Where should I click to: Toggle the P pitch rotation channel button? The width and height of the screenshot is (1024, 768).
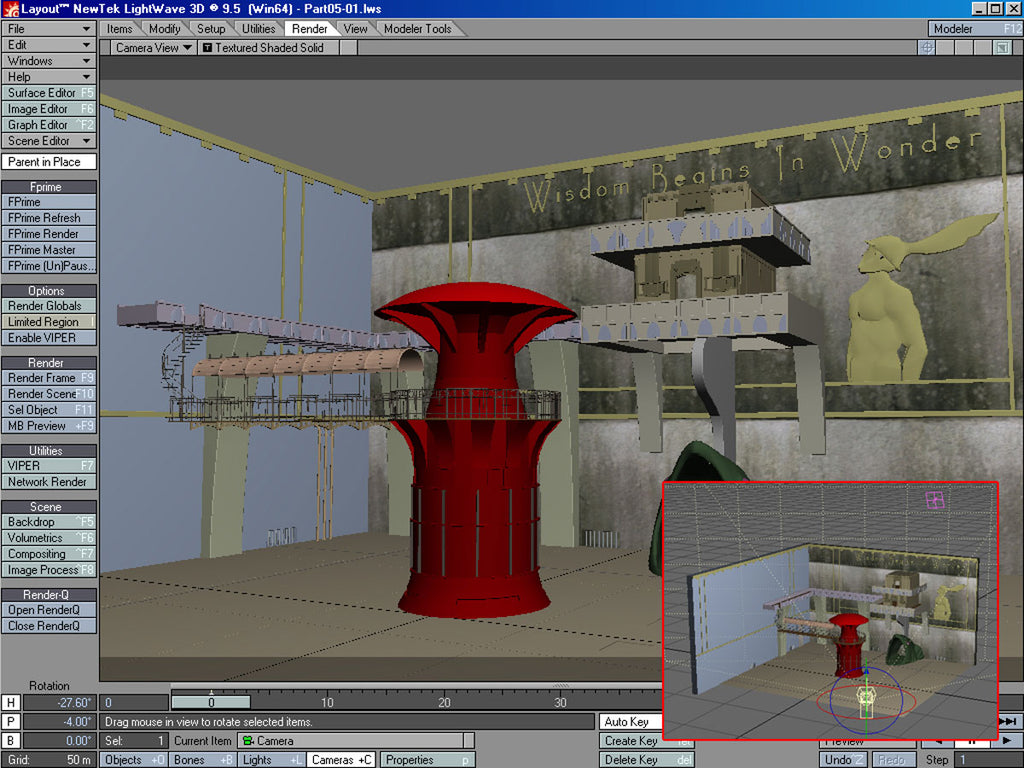click(10, 722)
